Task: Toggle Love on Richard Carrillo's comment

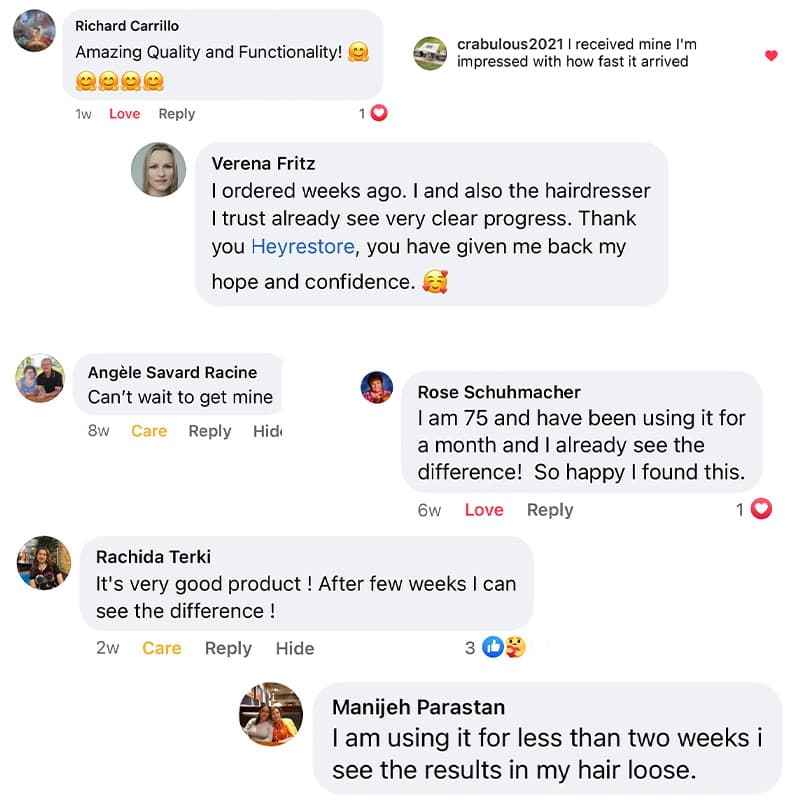Action: 124,114
